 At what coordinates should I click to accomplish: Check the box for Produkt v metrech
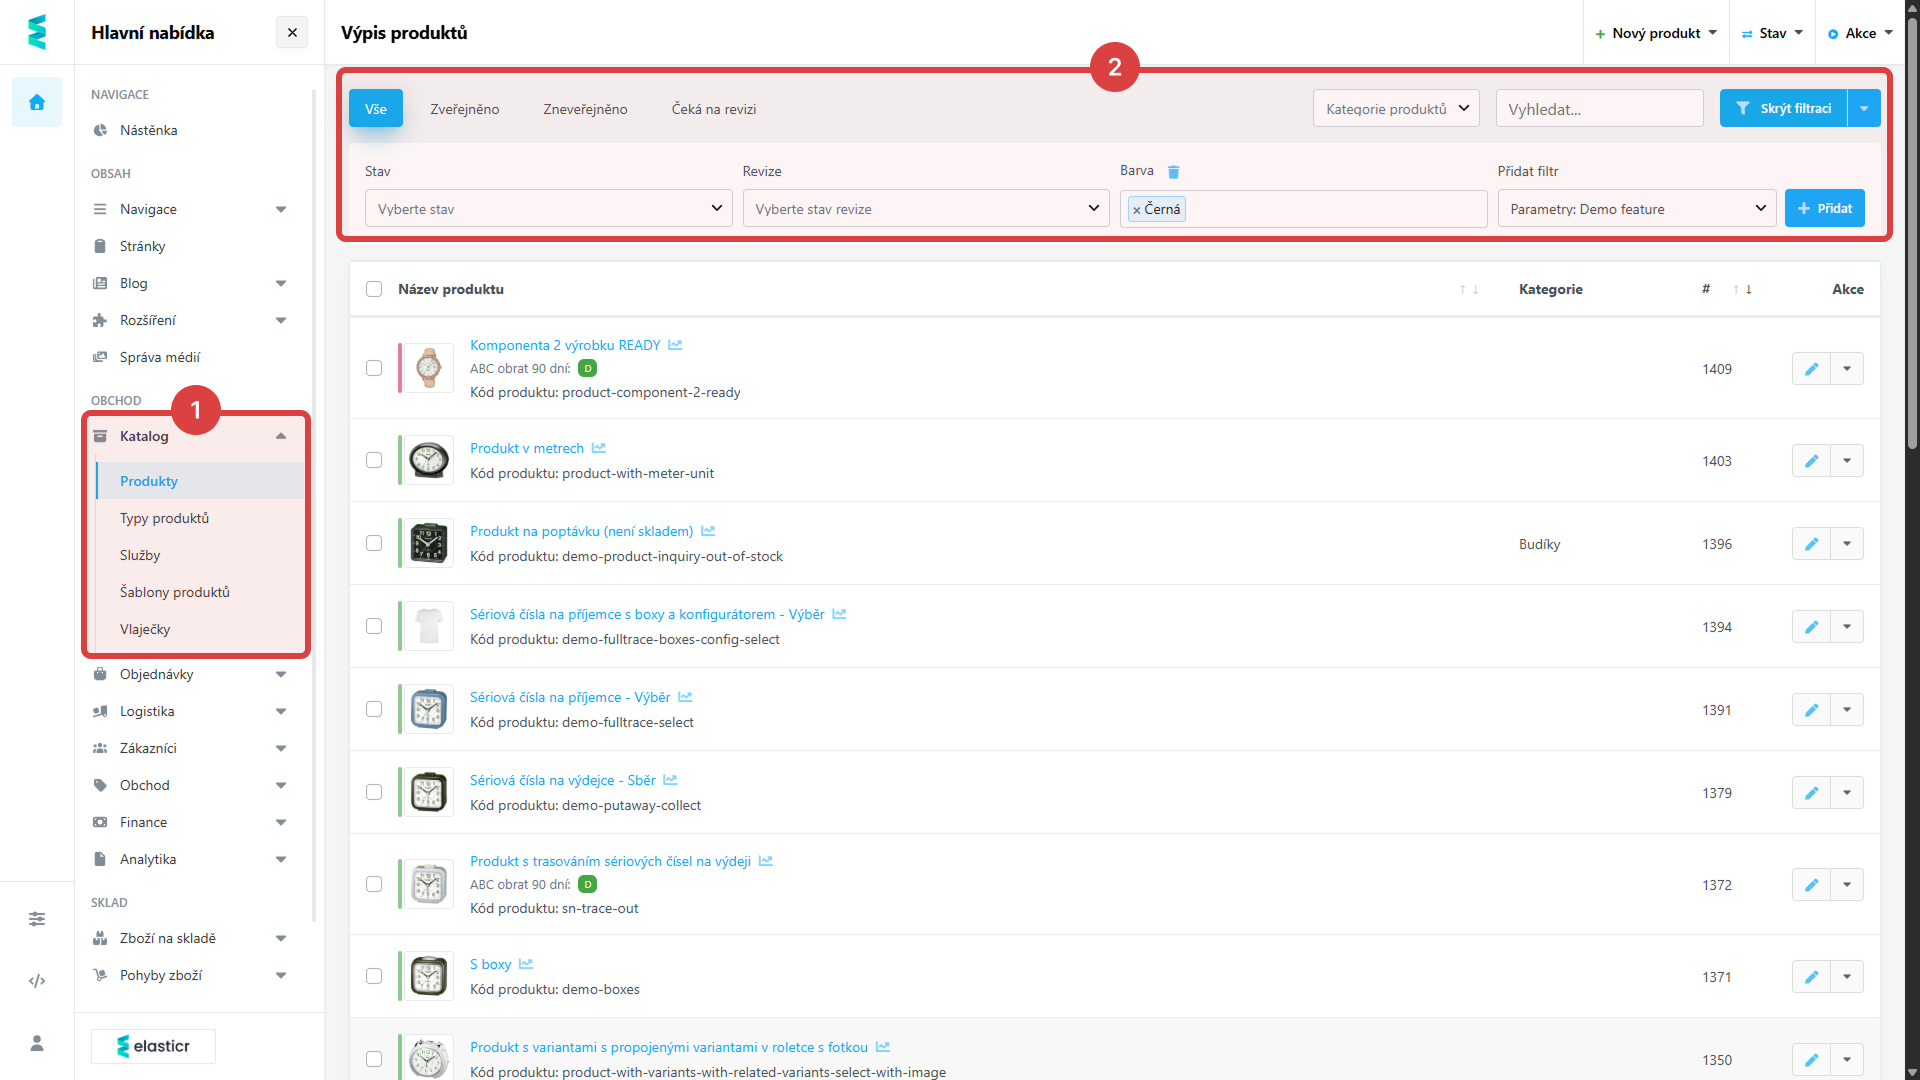(374, 461)
